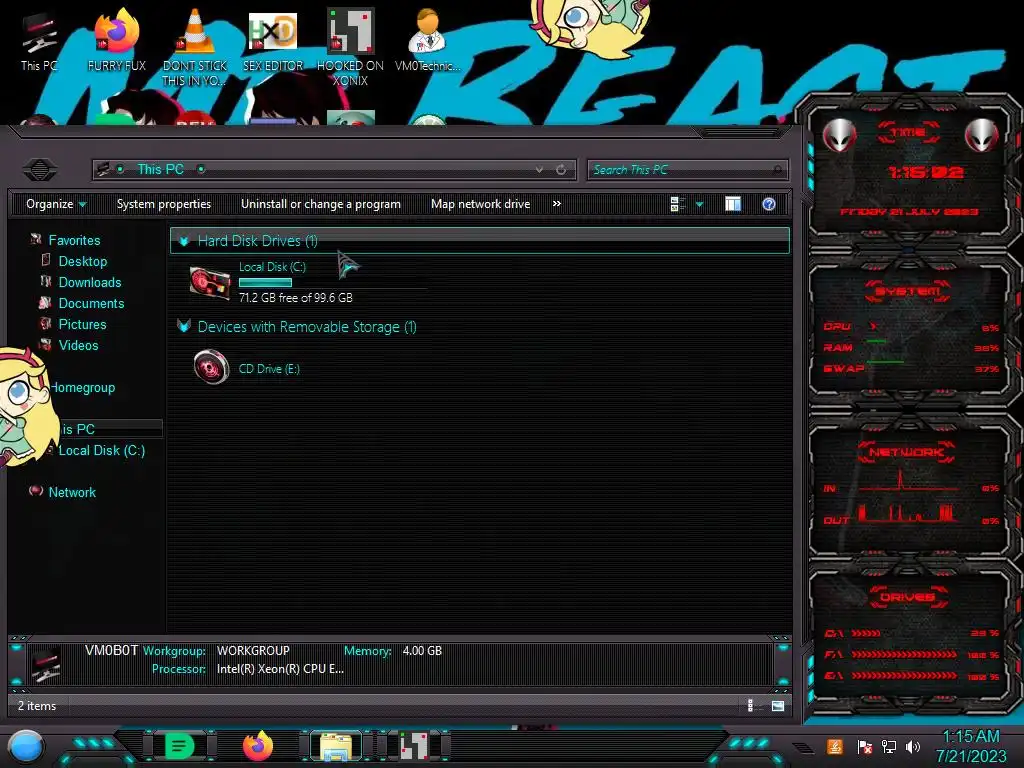Click the blue help question mark icon

(769, 204)
